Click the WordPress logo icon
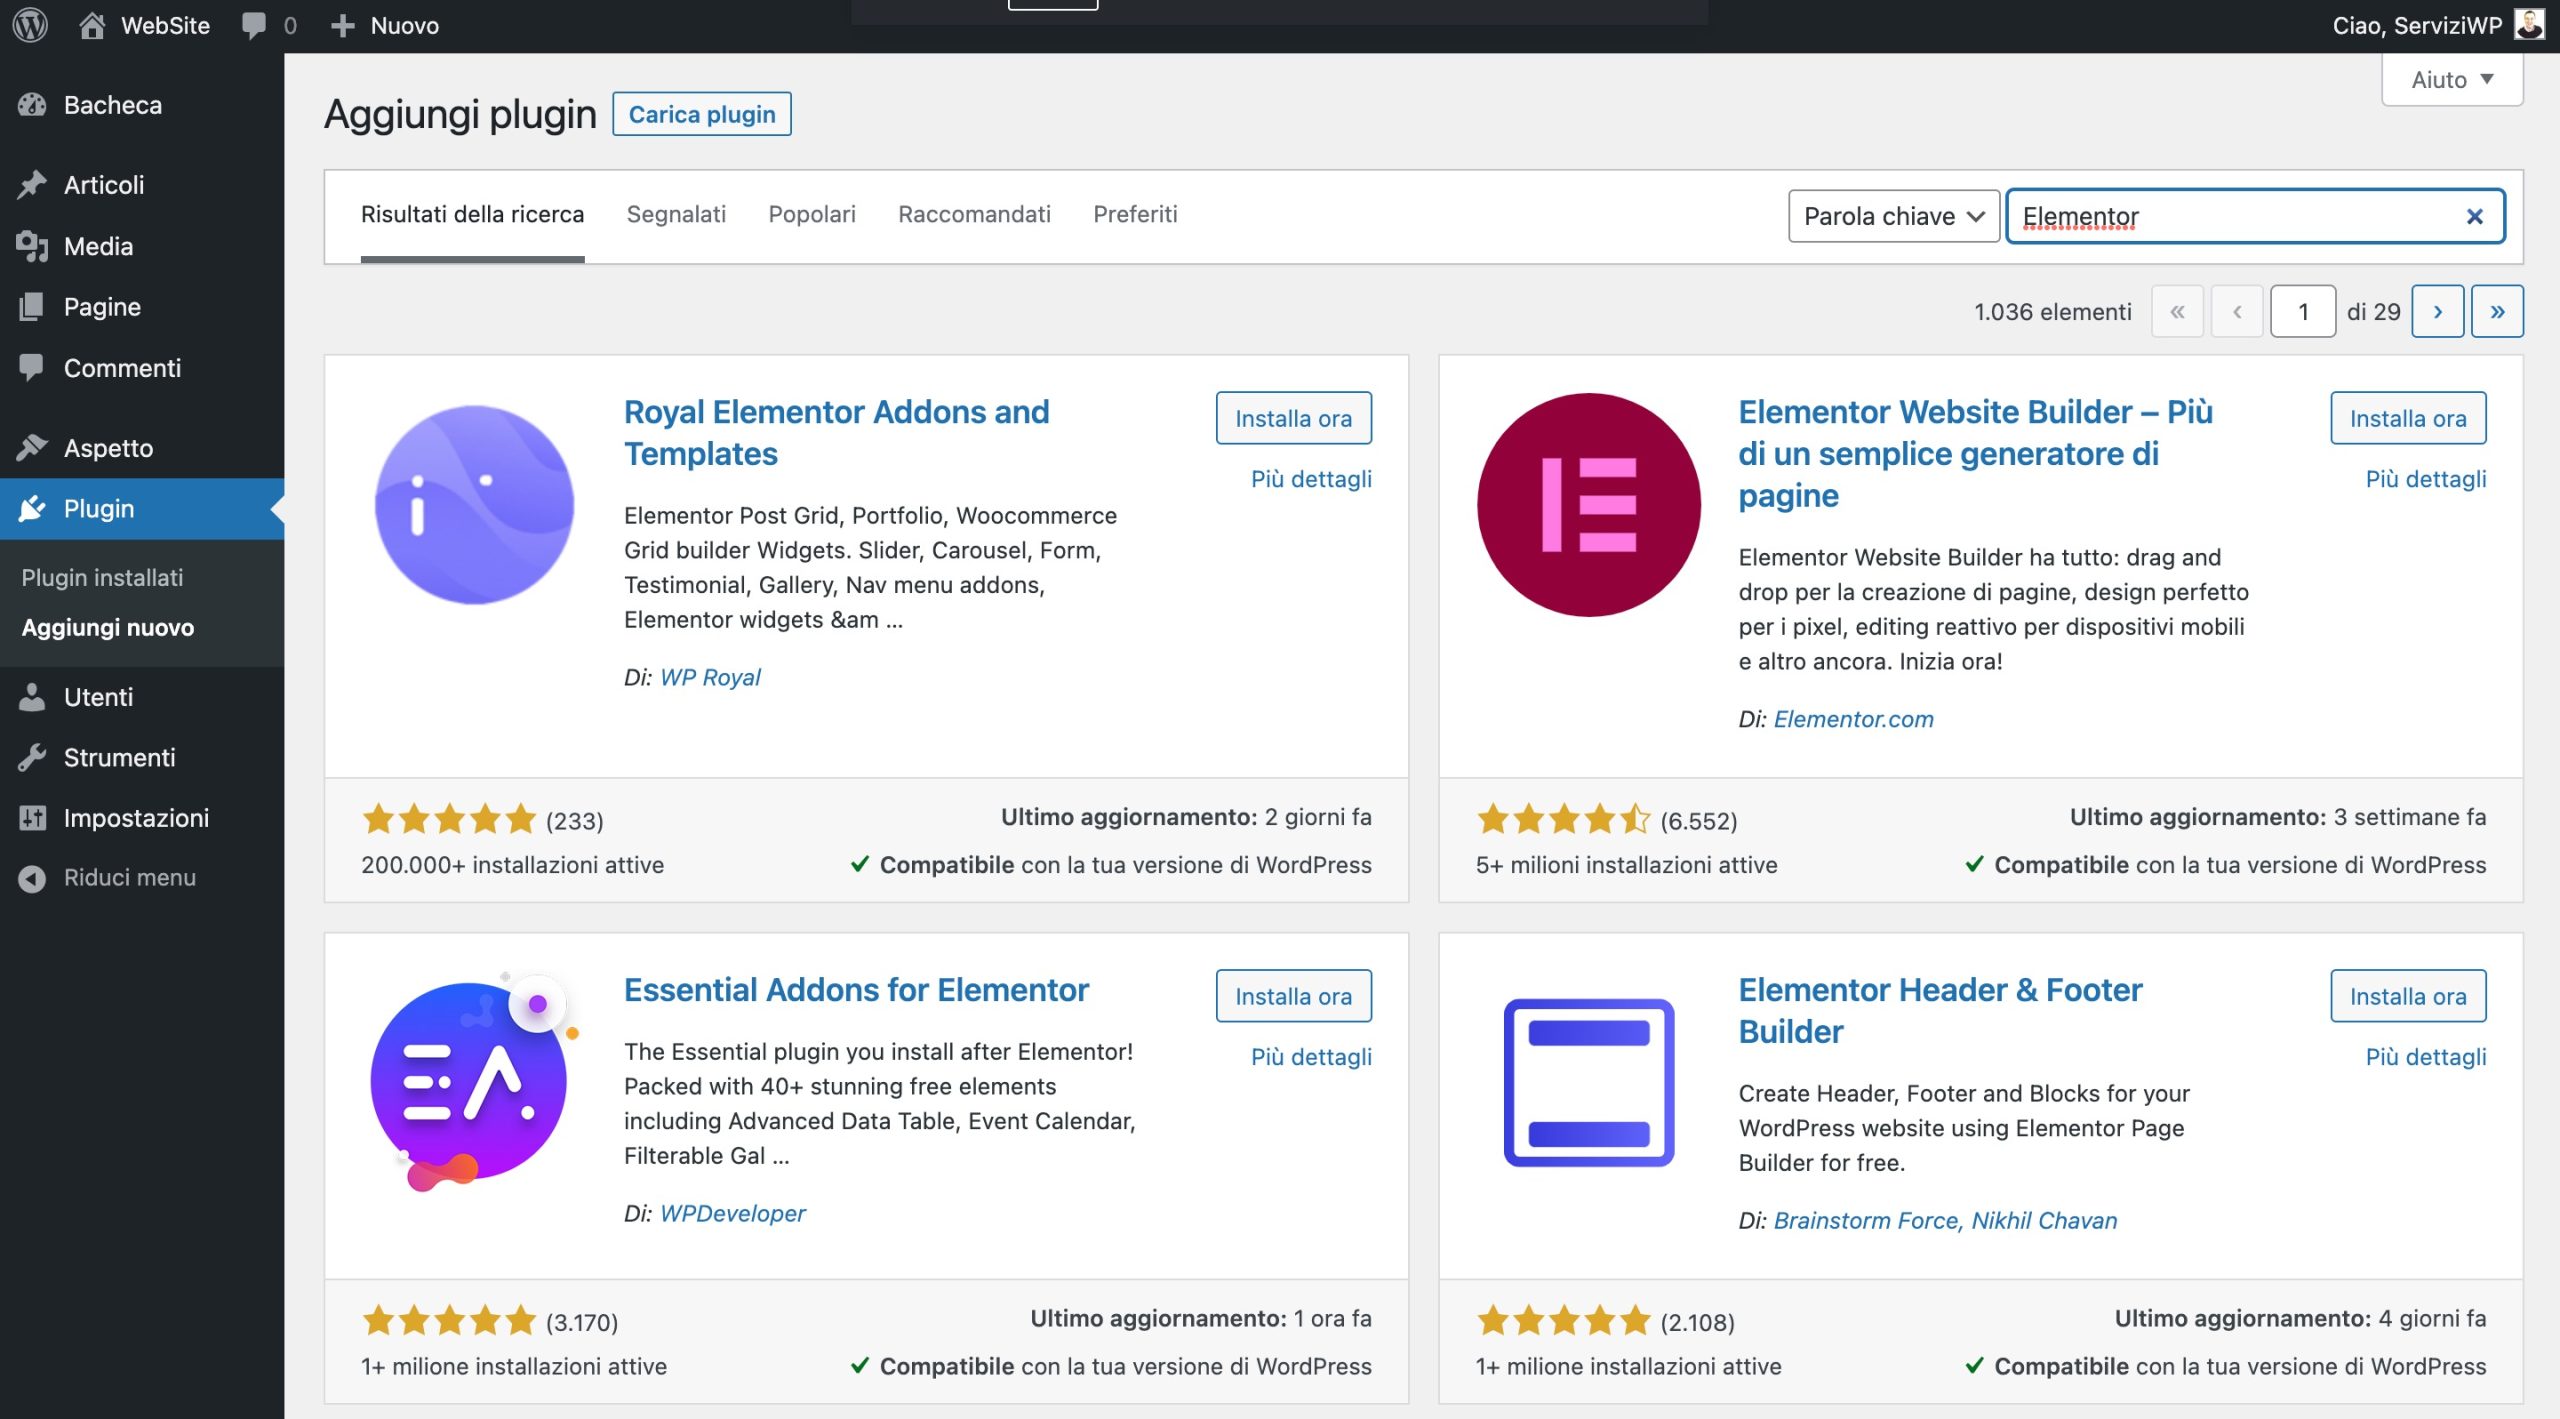Viewport: 2560px width, 1419px height. [x=30, y=25]
